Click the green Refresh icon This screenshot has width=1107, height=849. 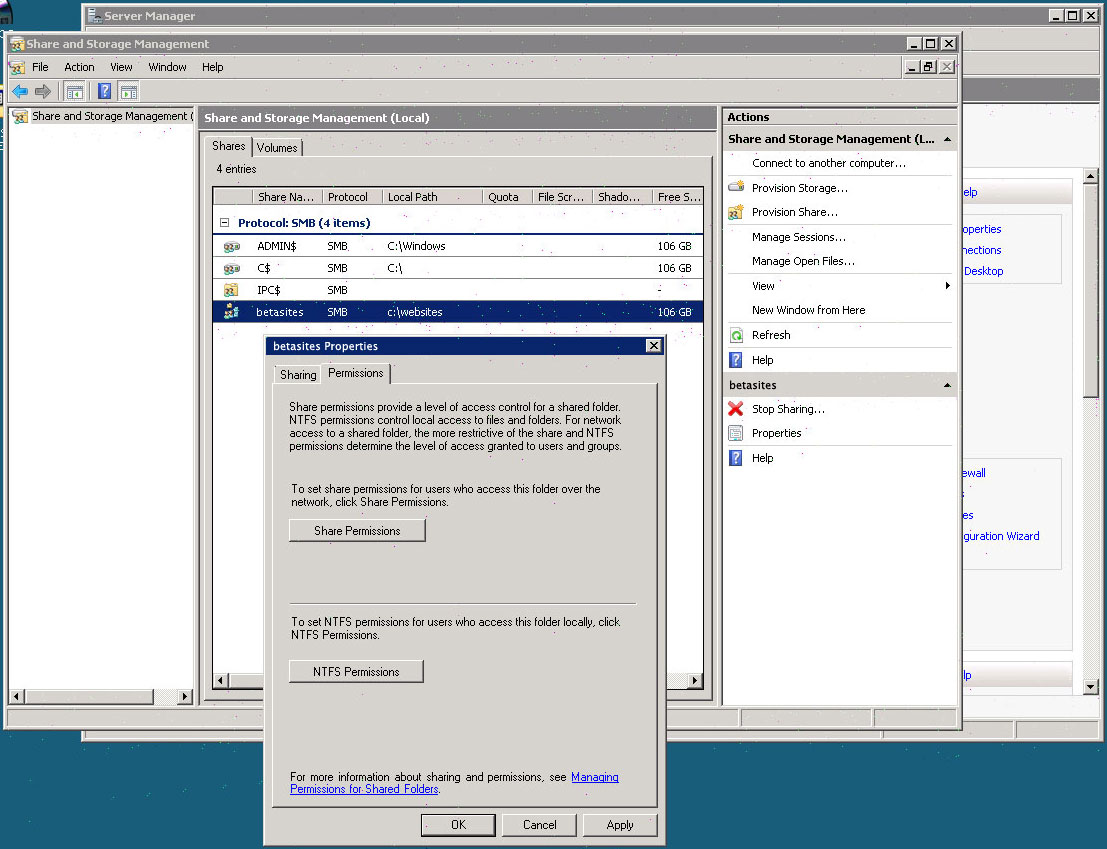pyautogui.click(x=736, y=335)
